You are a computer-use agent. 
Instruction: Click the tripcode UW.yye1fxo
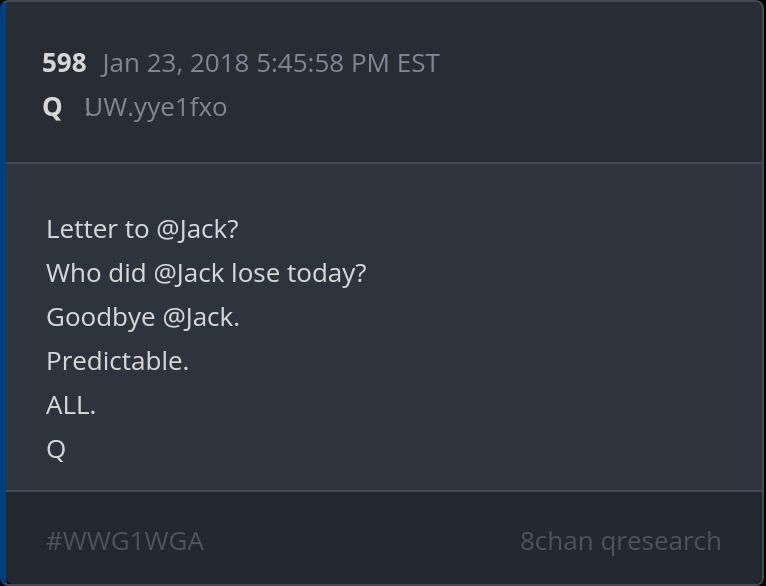[x=156, y=107]
